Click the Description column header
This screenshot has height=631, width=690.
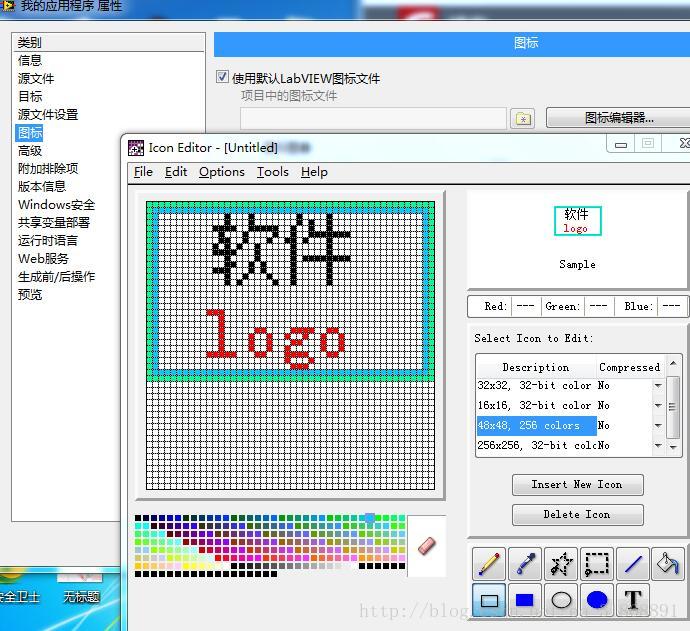click(536, 367)
